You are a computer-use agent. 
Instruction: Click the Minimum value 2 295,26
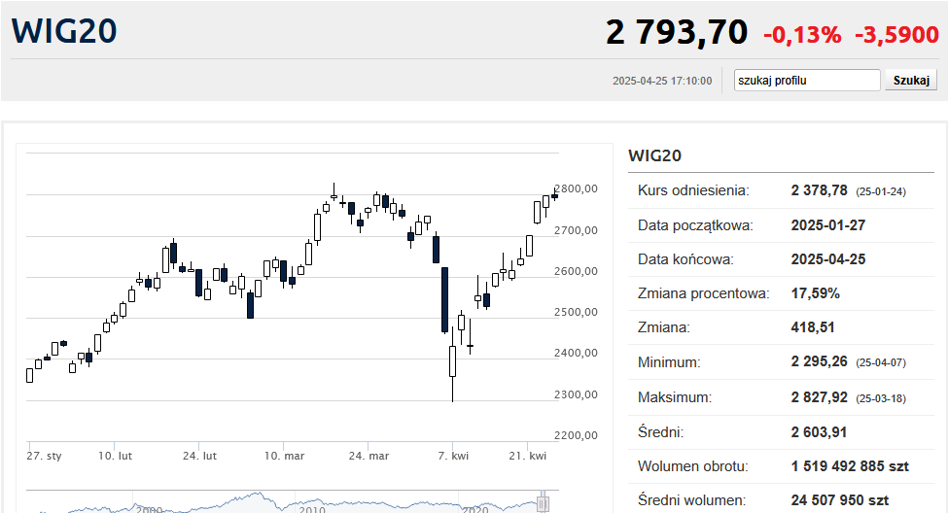tap(819, 362)
